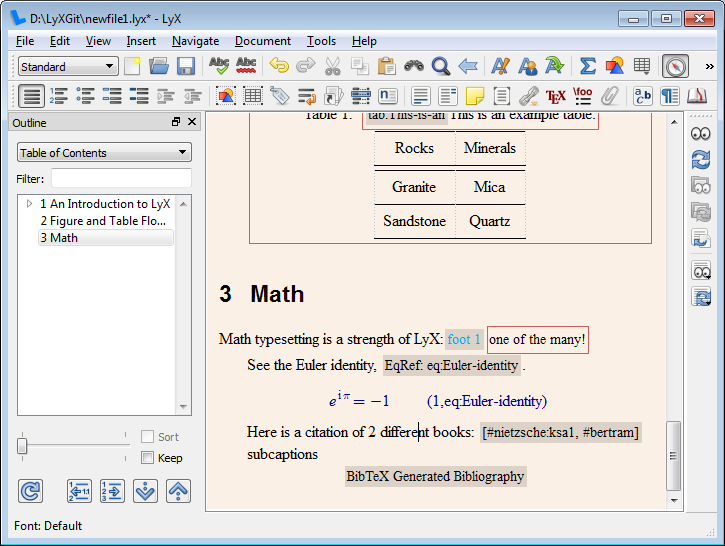The height and width of the screenshot is (546, 725).
Task: Undock the Outline panel
Action: [176, 122]
